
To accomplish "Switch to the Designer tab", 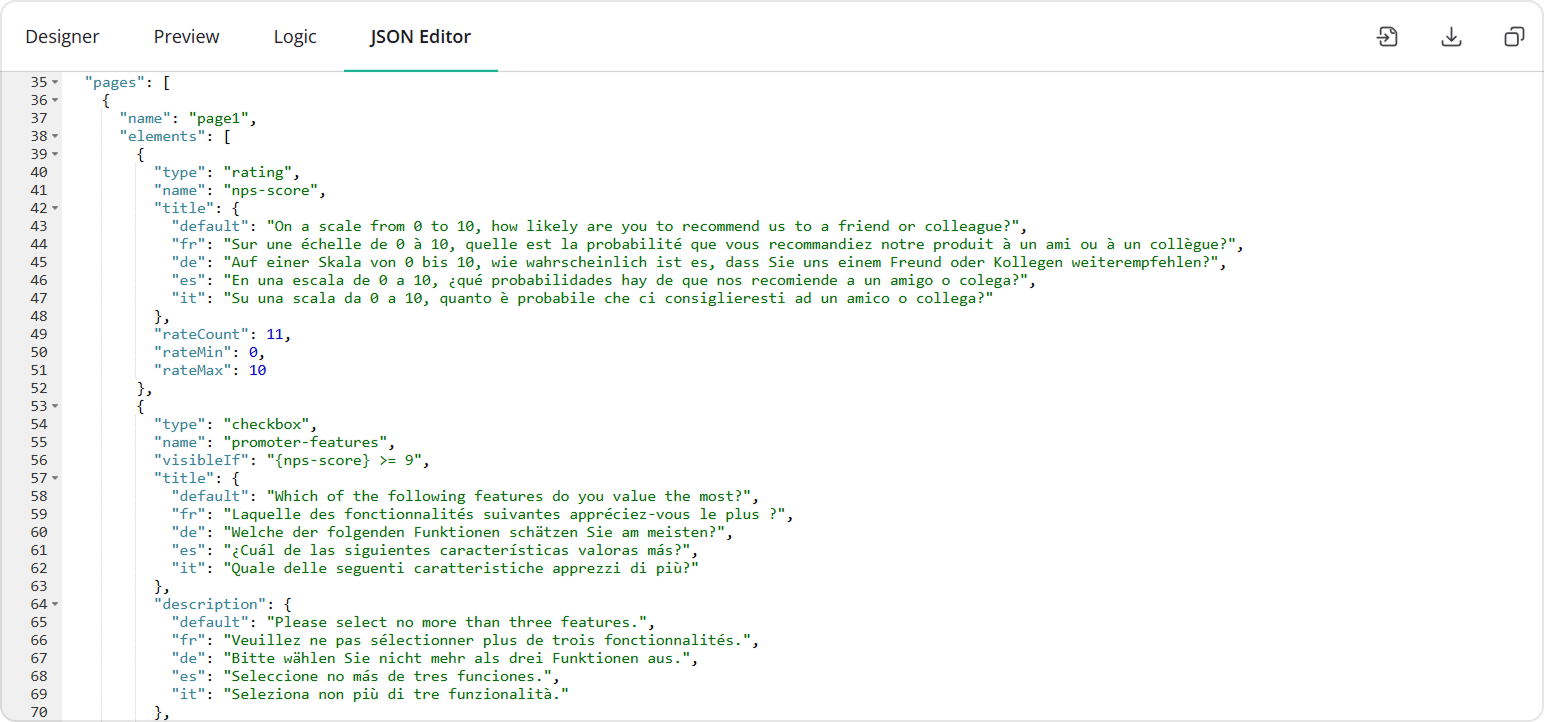I will (62, 36).
